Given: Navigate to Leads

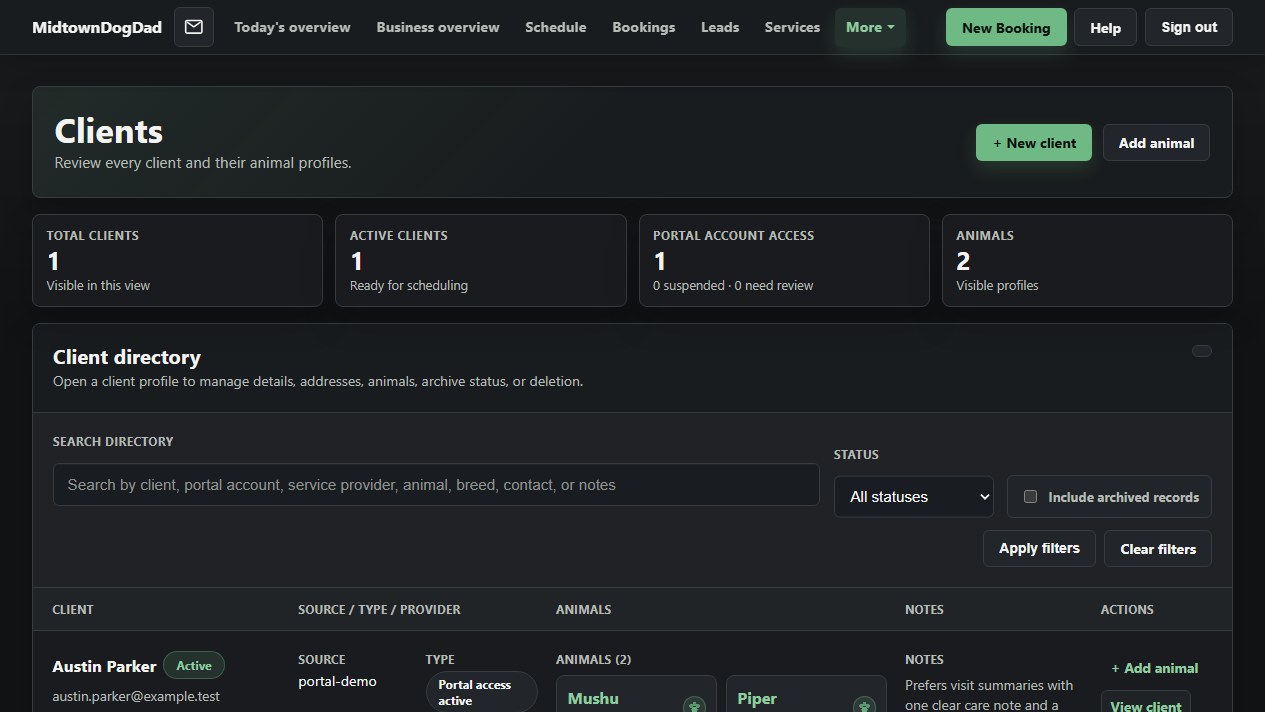Looking at the screenshot, I should 720,27.
